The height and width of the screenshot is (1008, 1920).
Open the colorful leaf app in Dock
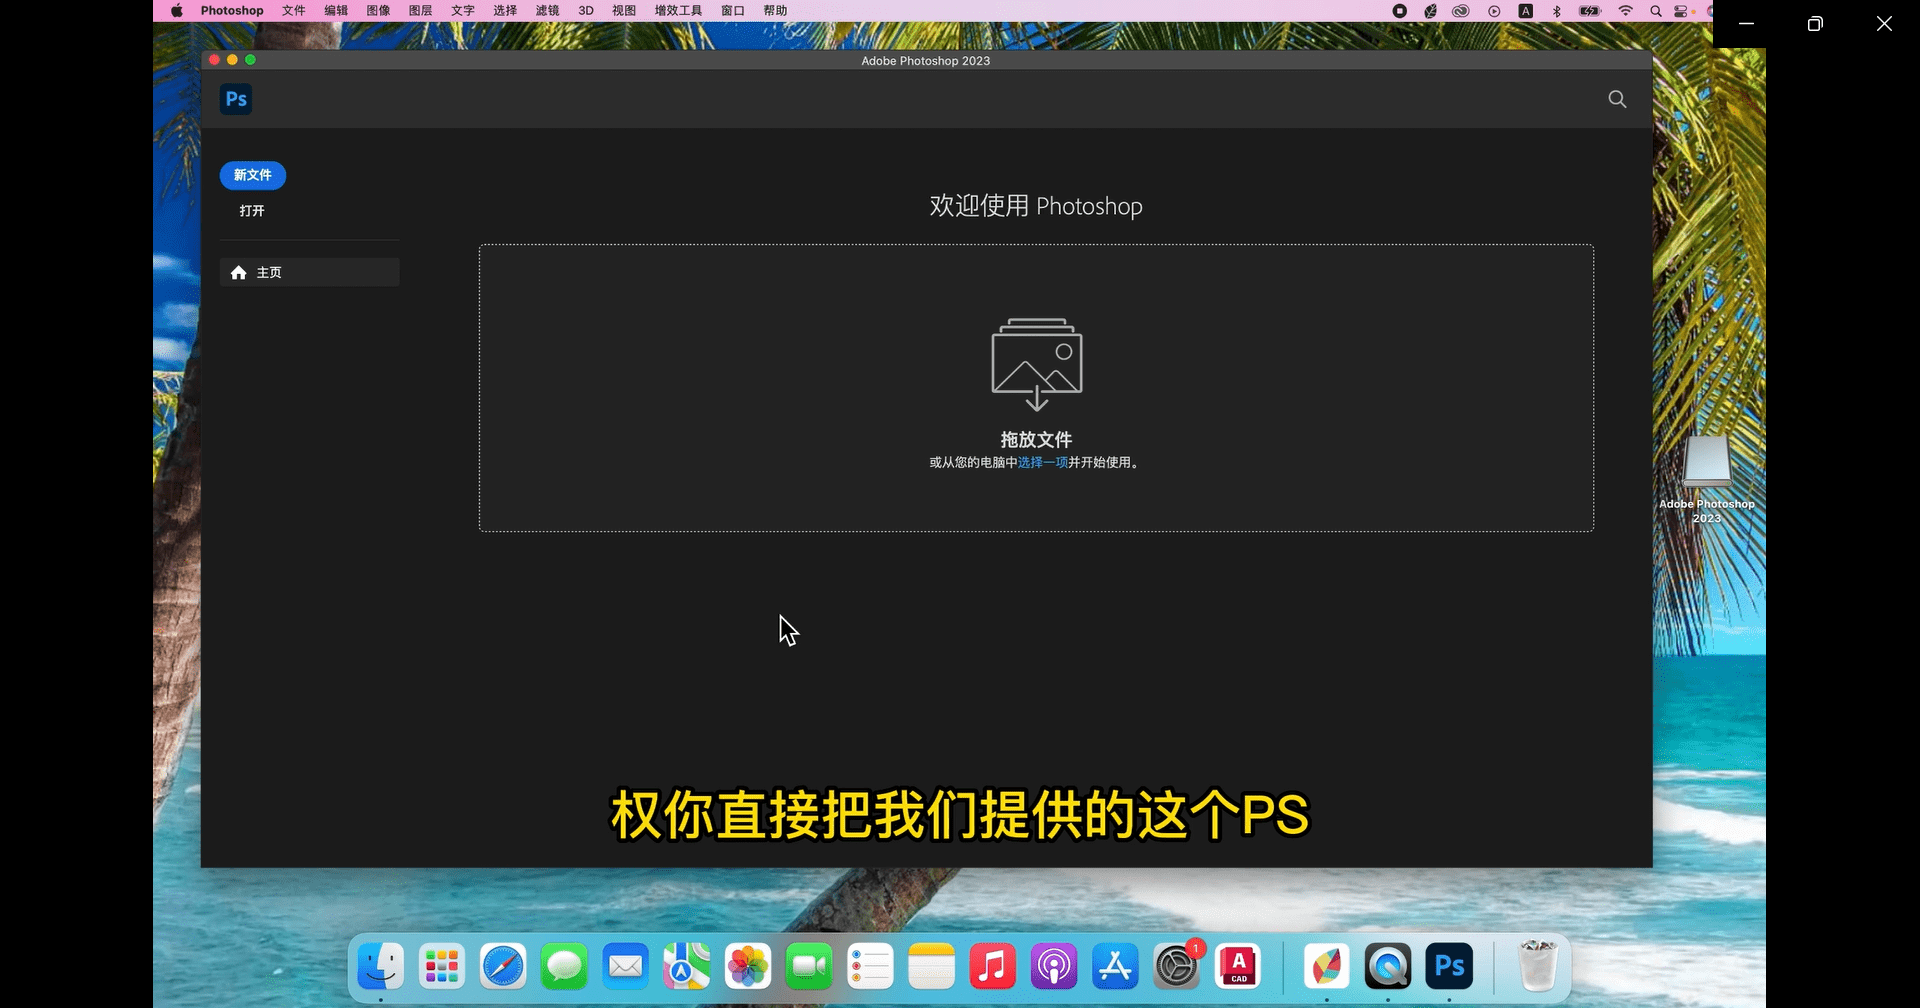[x=1327, y=966]
